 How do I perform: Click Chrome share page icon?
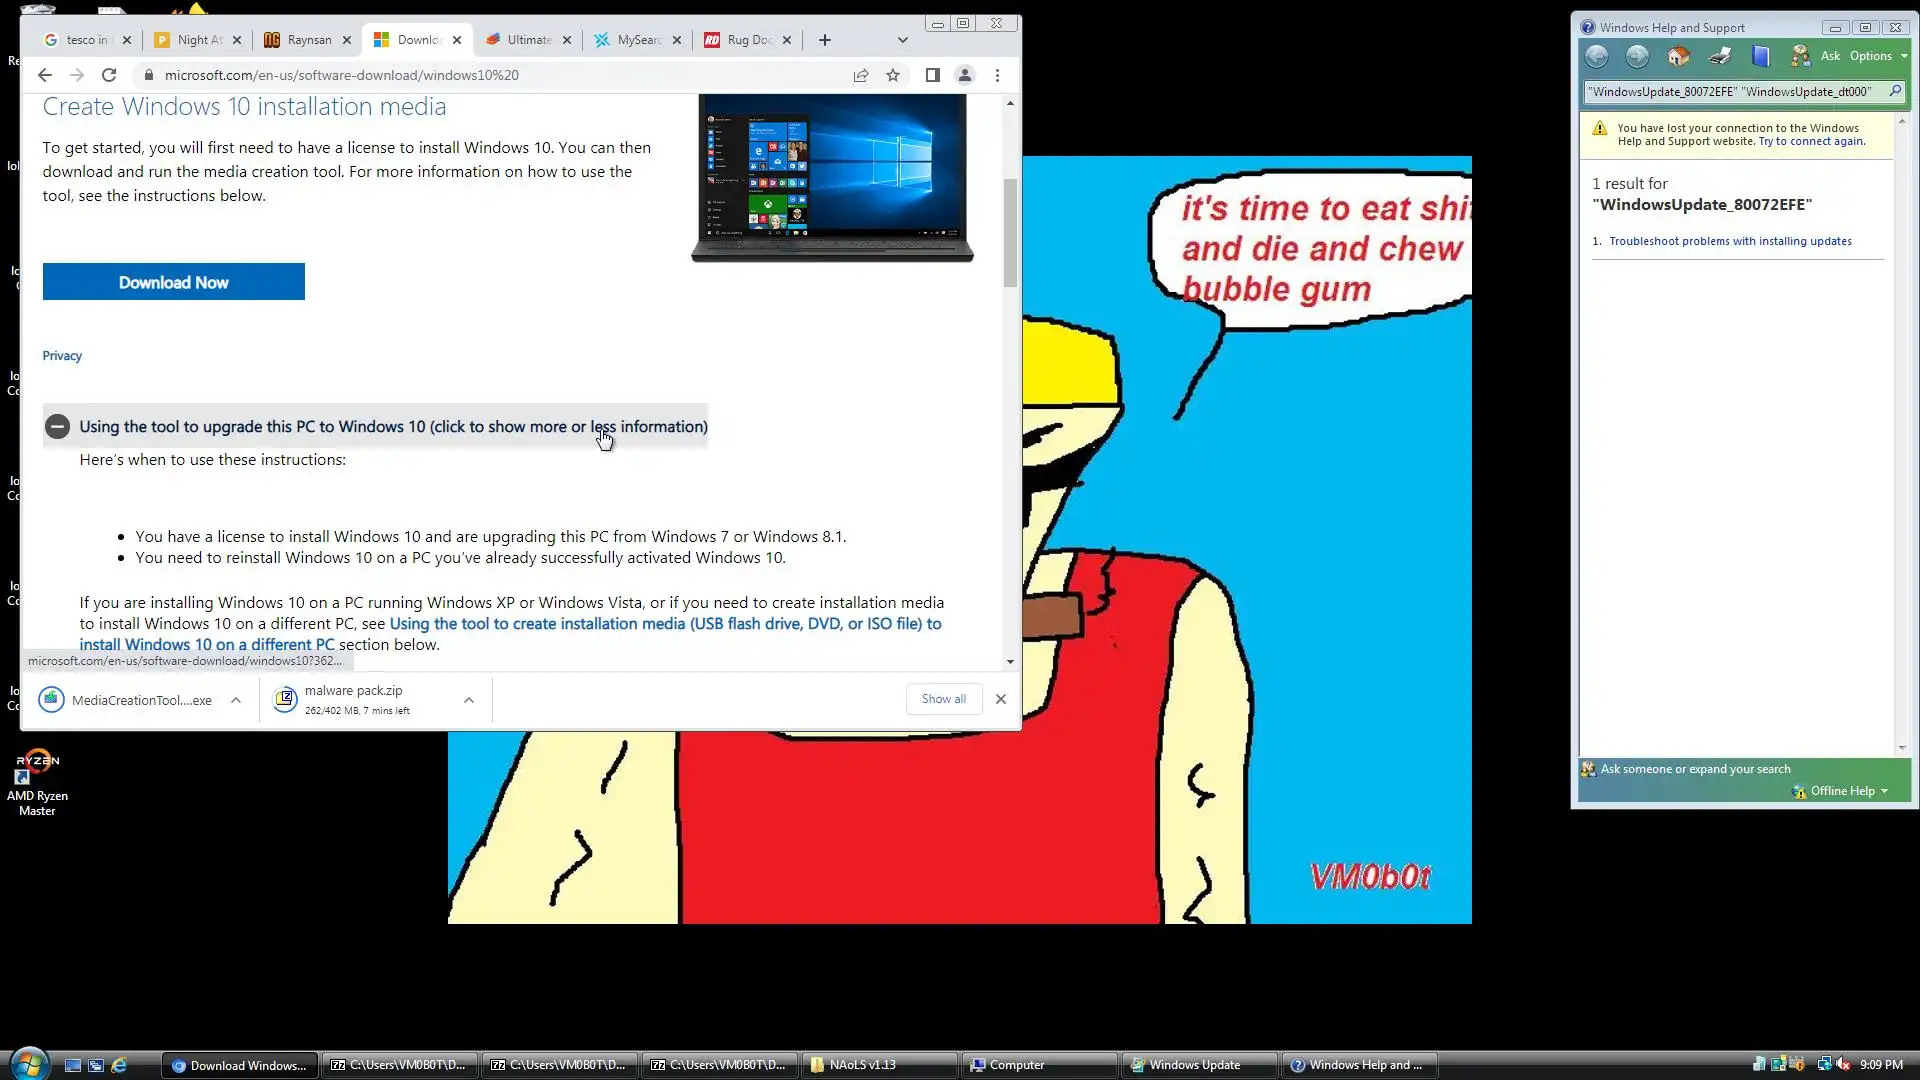point(860,75)
